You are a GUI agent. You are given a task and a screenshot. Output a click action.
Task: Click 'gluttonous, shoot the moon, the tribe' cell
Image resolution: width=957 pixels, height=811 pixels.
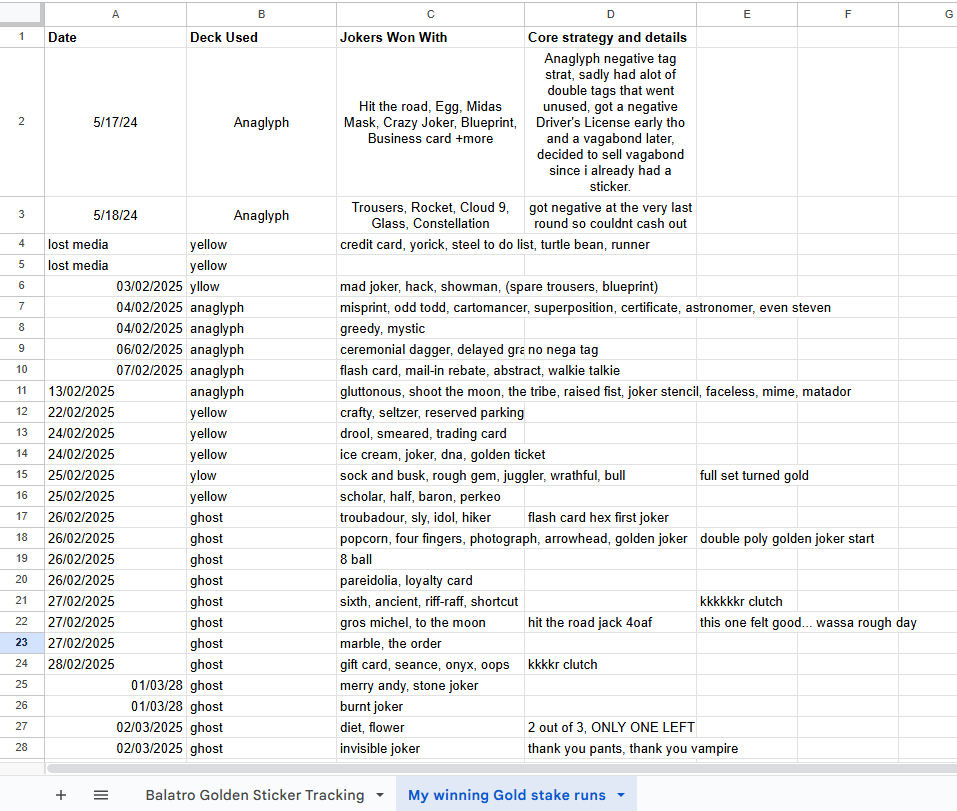click(430, 391)
